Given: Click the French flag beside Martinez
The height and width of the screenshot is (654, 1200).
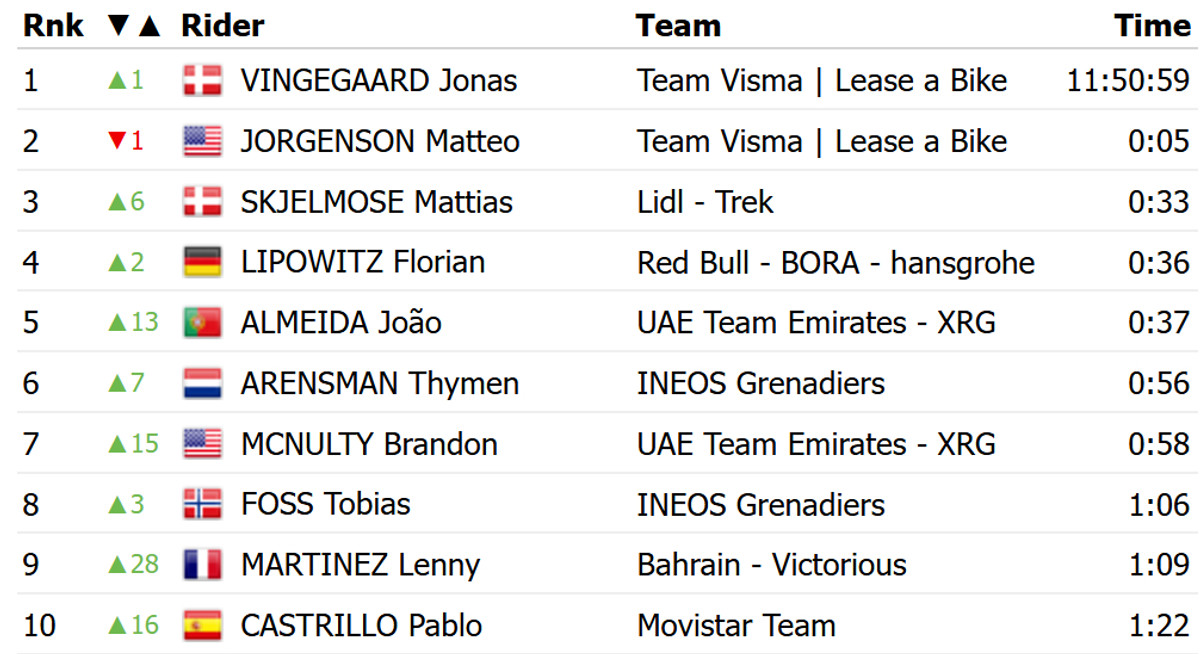Looking at the screenshot, I should point(202,565).
